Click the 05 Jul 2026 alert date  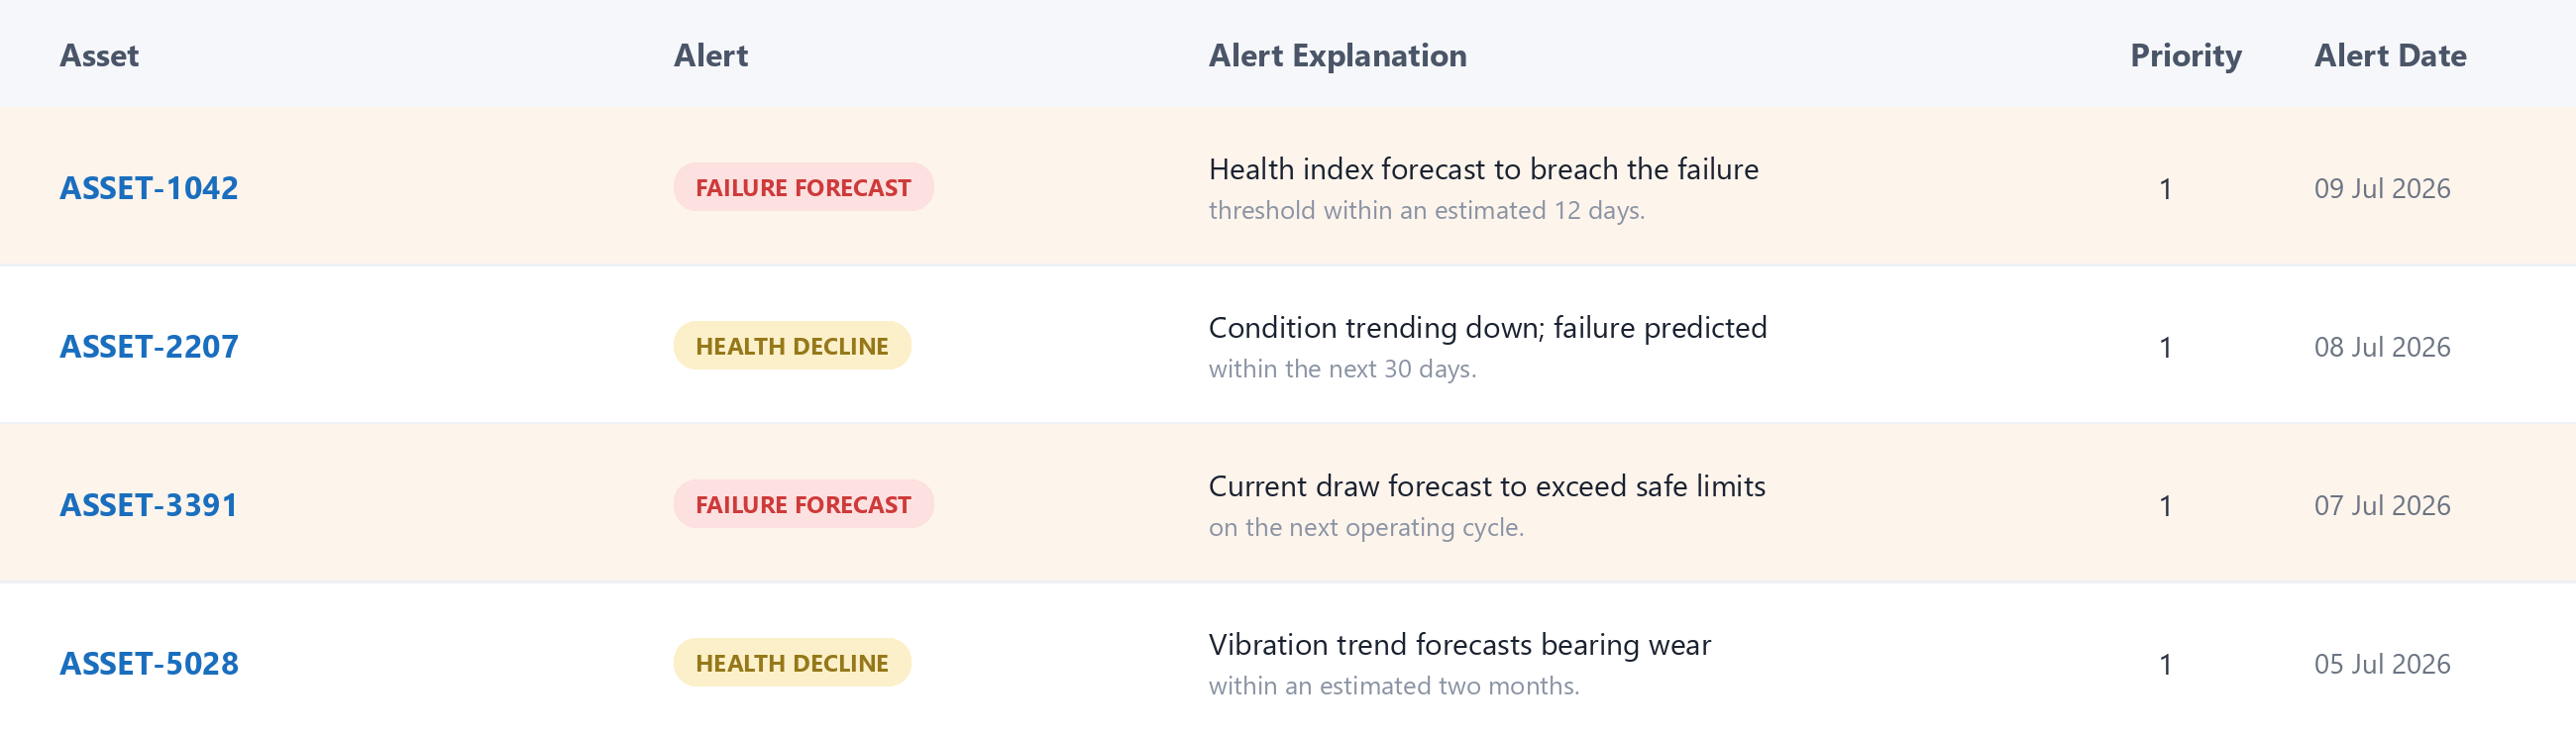2381,664
